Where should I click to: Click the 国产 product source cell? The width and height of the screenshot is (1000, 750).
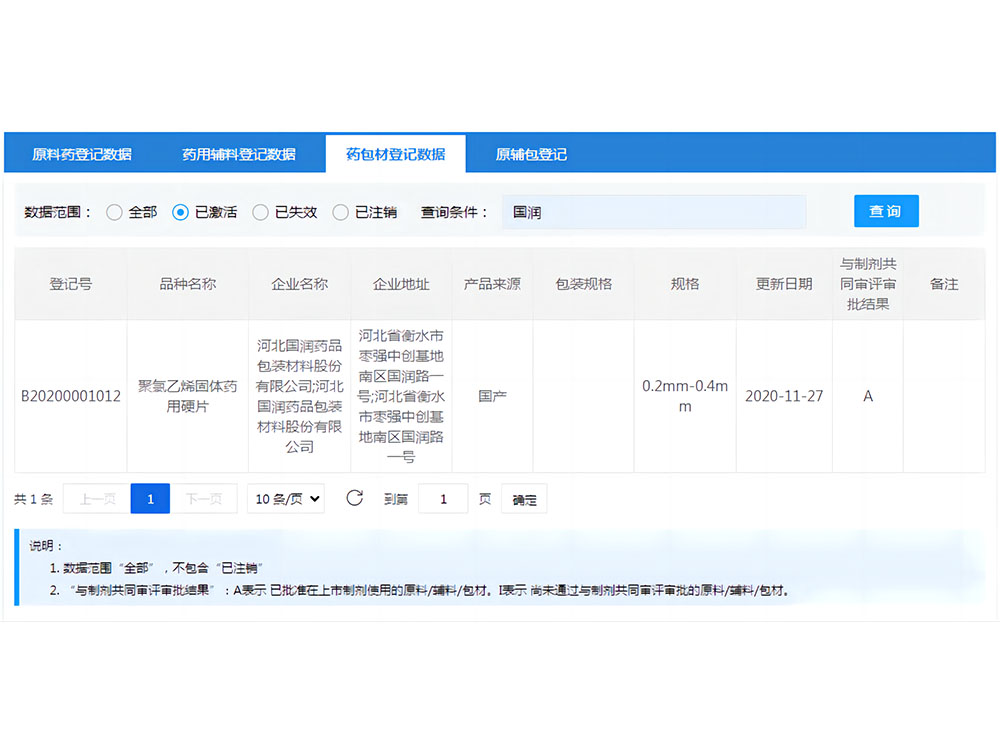492,396
